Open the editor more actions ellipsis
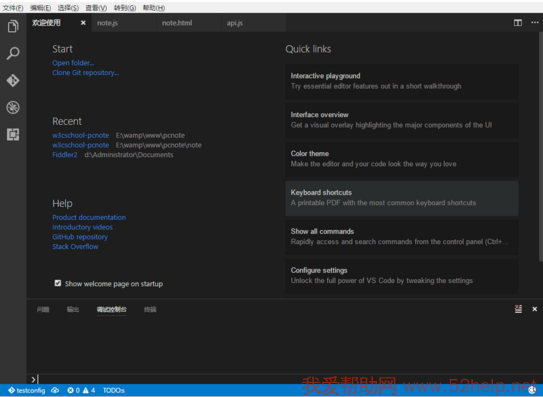Screen dimensions: 543x397 pos(535,23)
